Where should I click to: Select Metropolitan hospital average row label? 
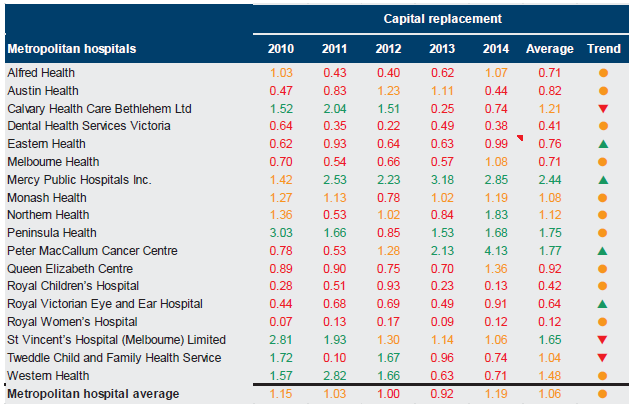(93, 394)
